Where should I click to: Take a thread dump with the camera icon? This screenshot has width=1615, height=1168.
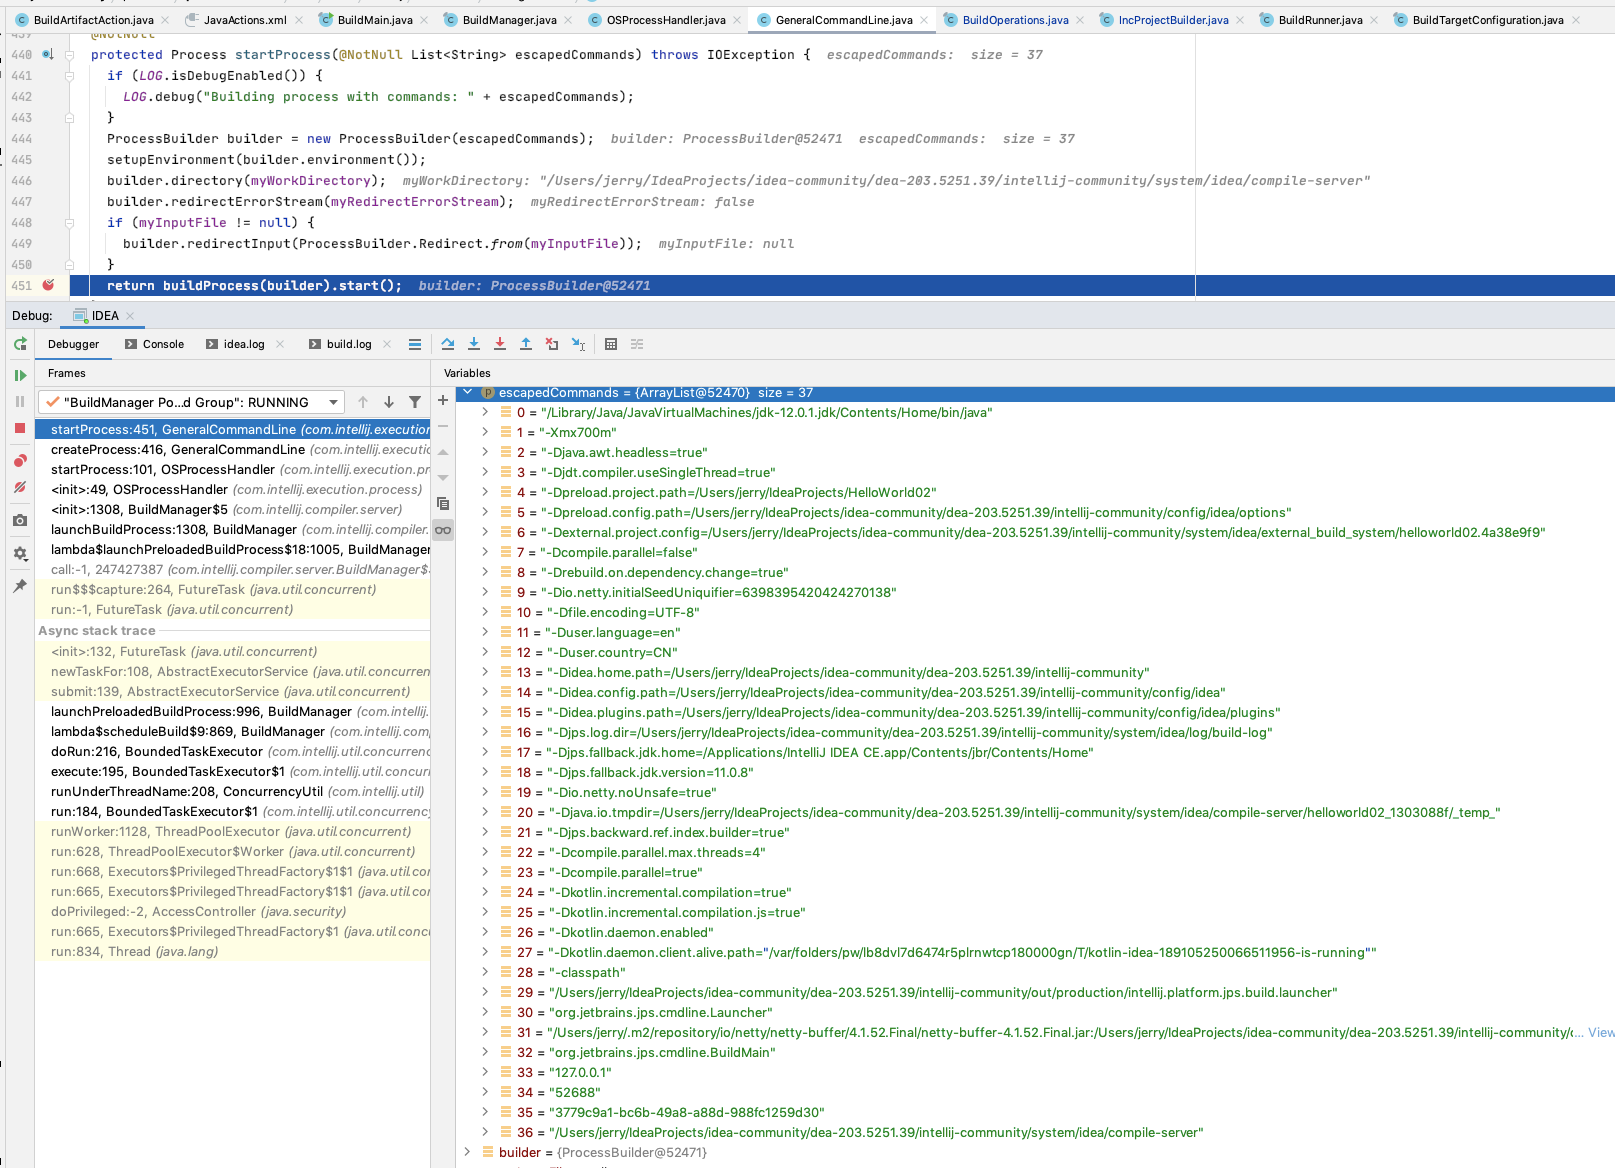19,519
